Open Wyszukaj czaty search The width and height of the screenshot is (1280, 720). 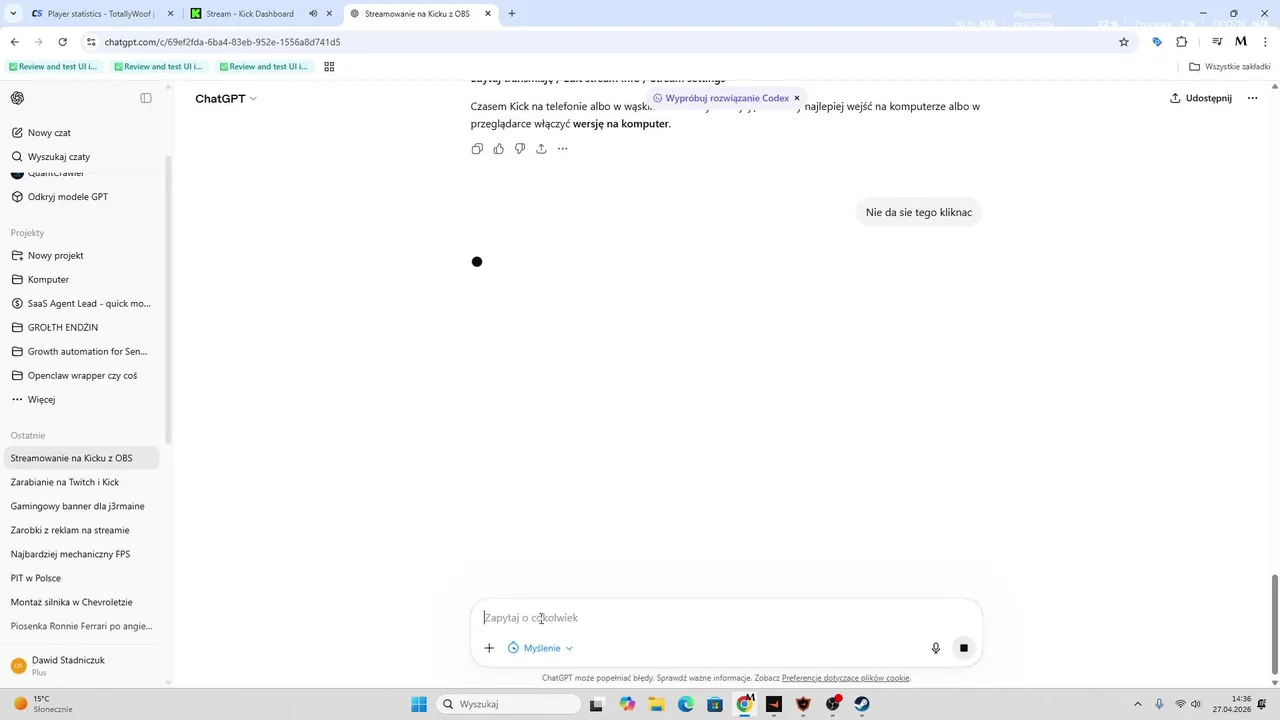(x=80, y=157)
